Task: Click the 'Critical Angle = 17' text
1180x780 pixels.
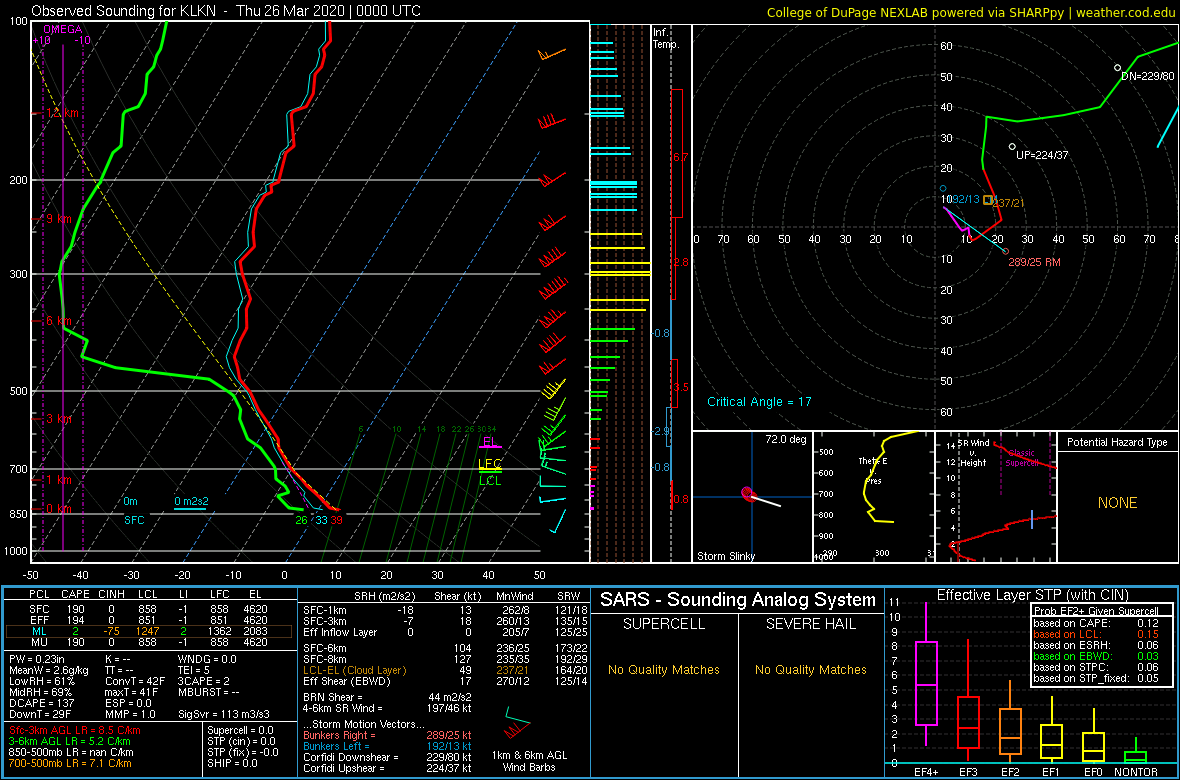Action: tap(759, 402)
